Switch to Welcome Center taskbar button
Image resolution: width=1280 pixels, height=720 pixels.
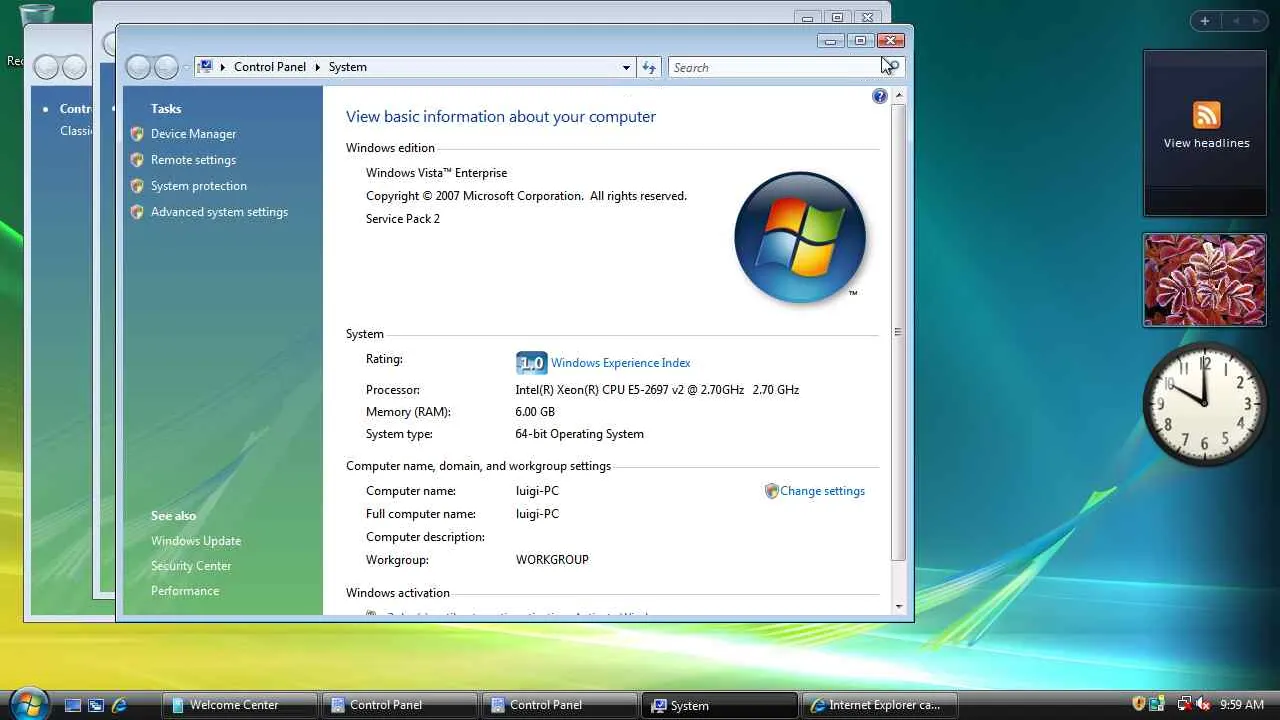tap(239, 705)
